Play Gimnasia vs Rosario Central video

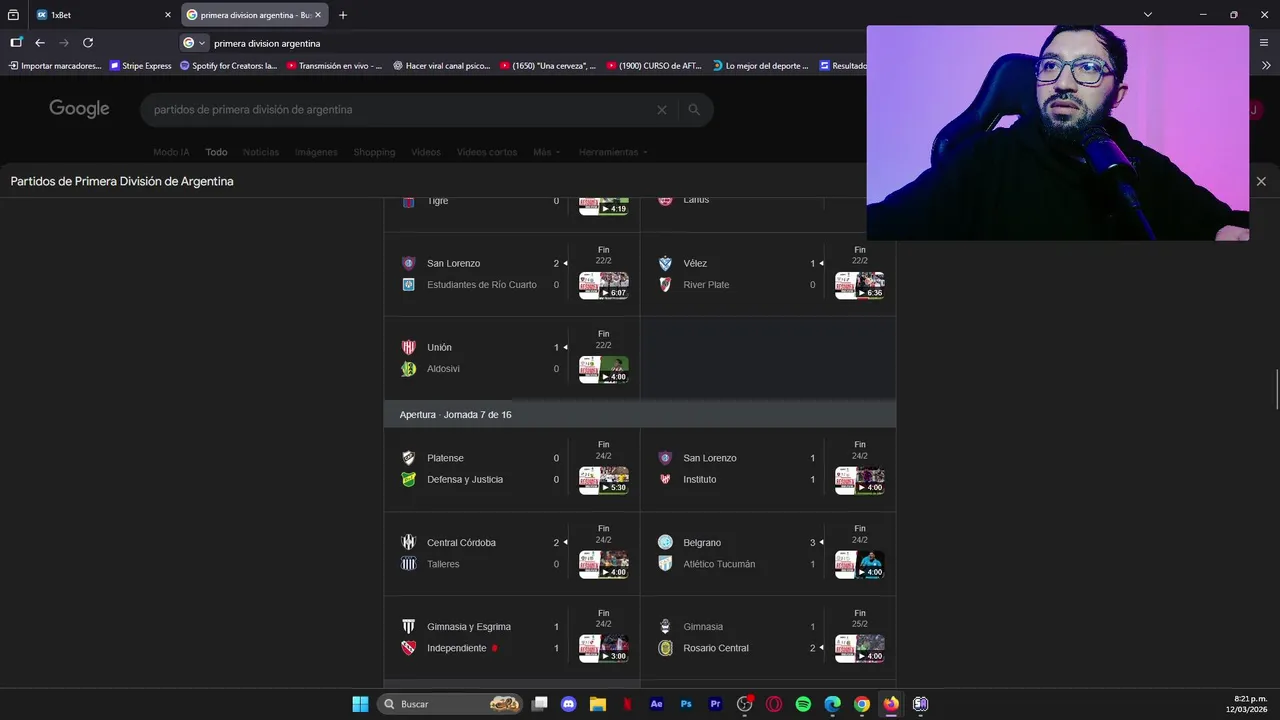(860, 648)
